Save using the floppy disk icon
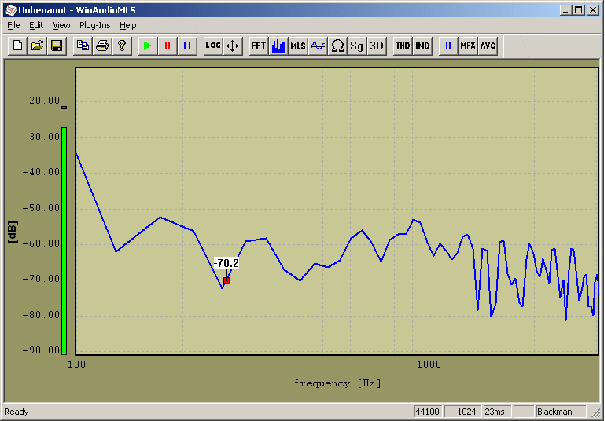605x421 pixels. click(x=56, y=46)
